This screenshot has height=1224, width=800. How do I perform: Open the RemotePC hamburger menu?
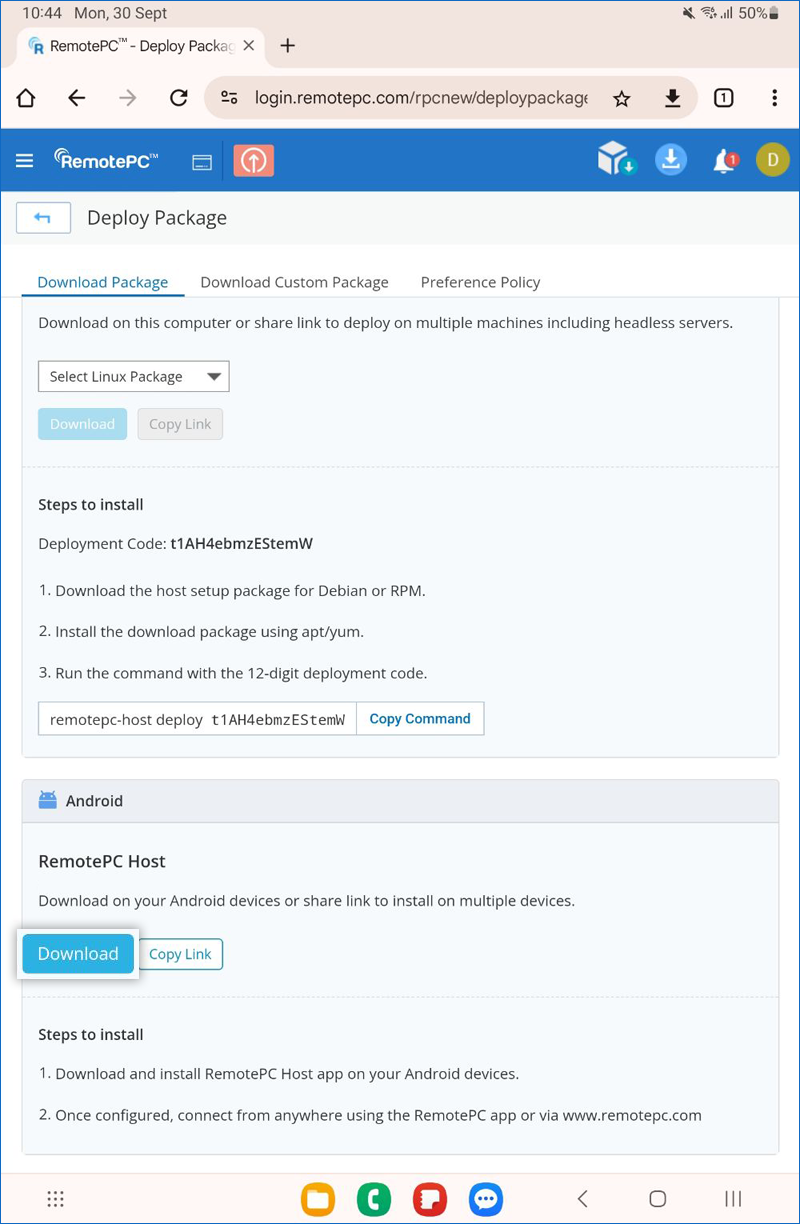25,161
